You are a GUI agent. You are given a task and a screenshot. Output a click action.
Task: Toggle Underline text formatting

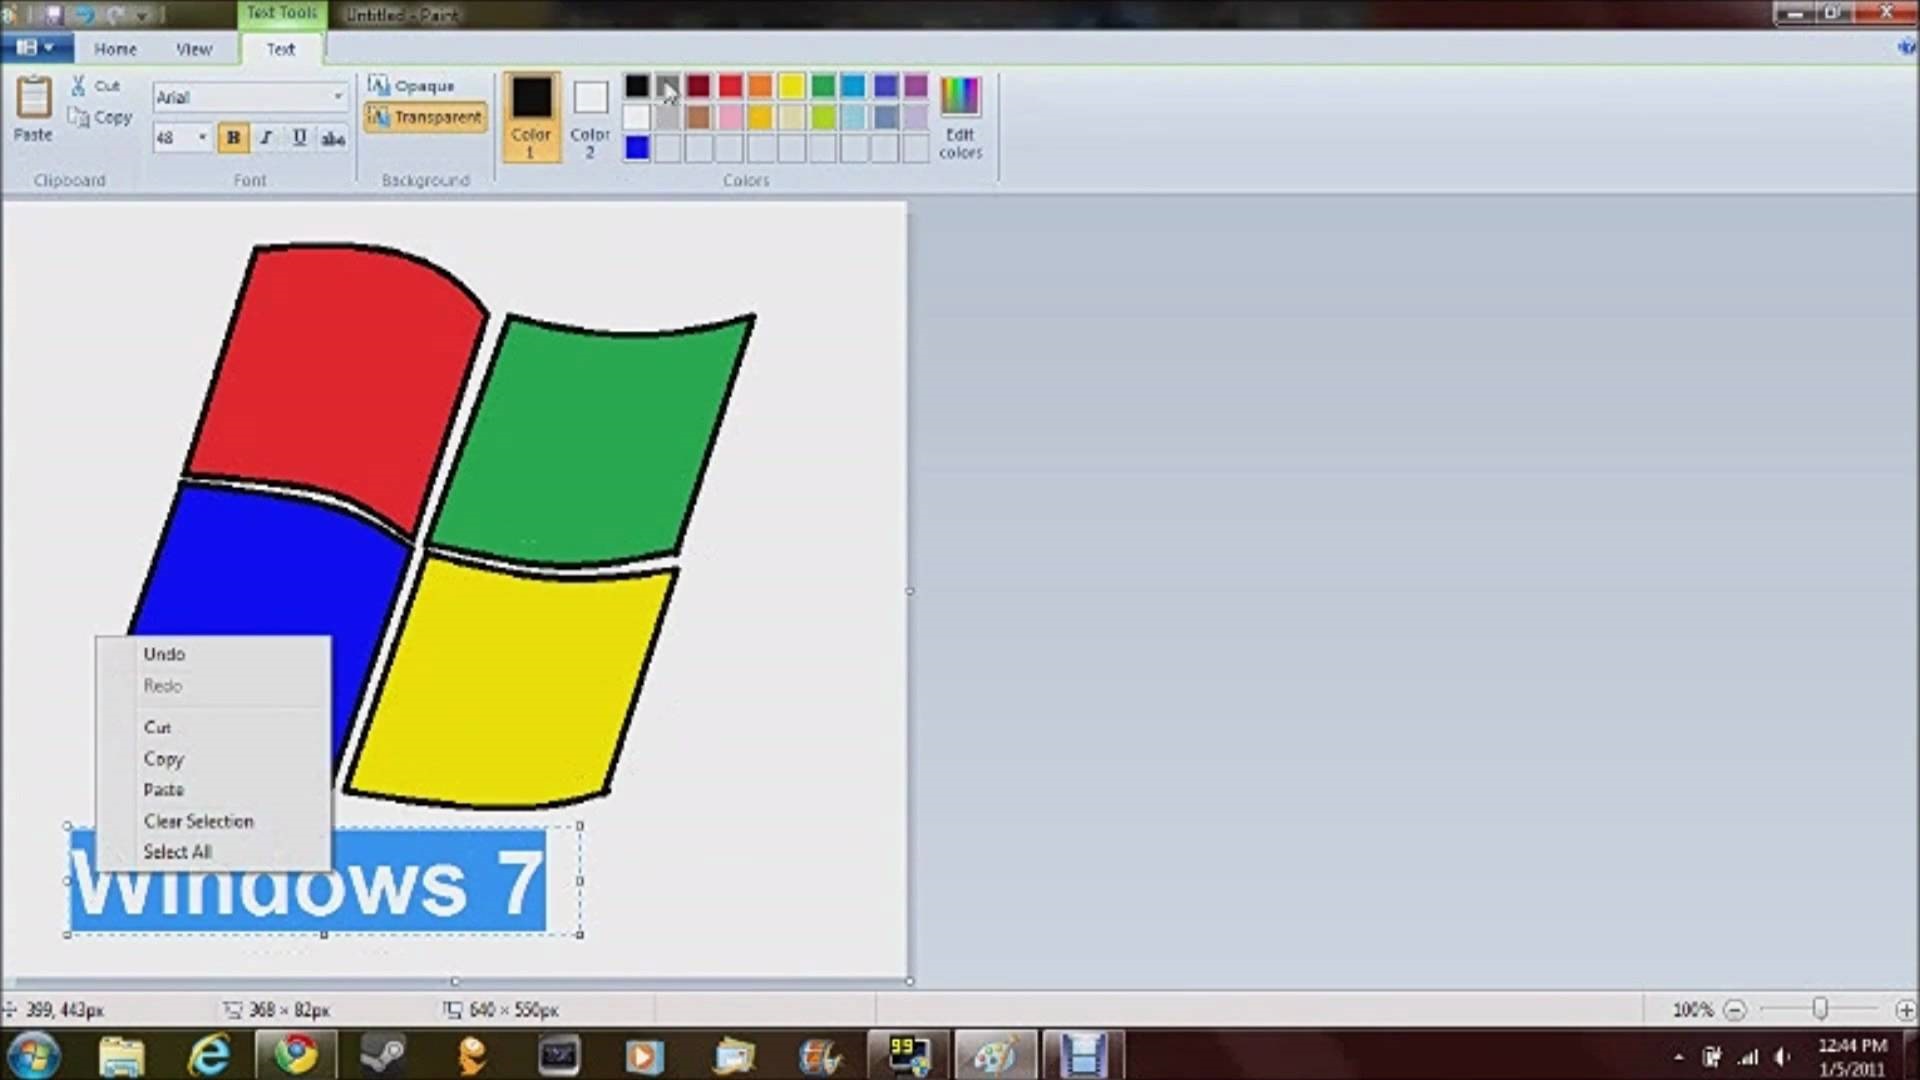pos(299,138)
